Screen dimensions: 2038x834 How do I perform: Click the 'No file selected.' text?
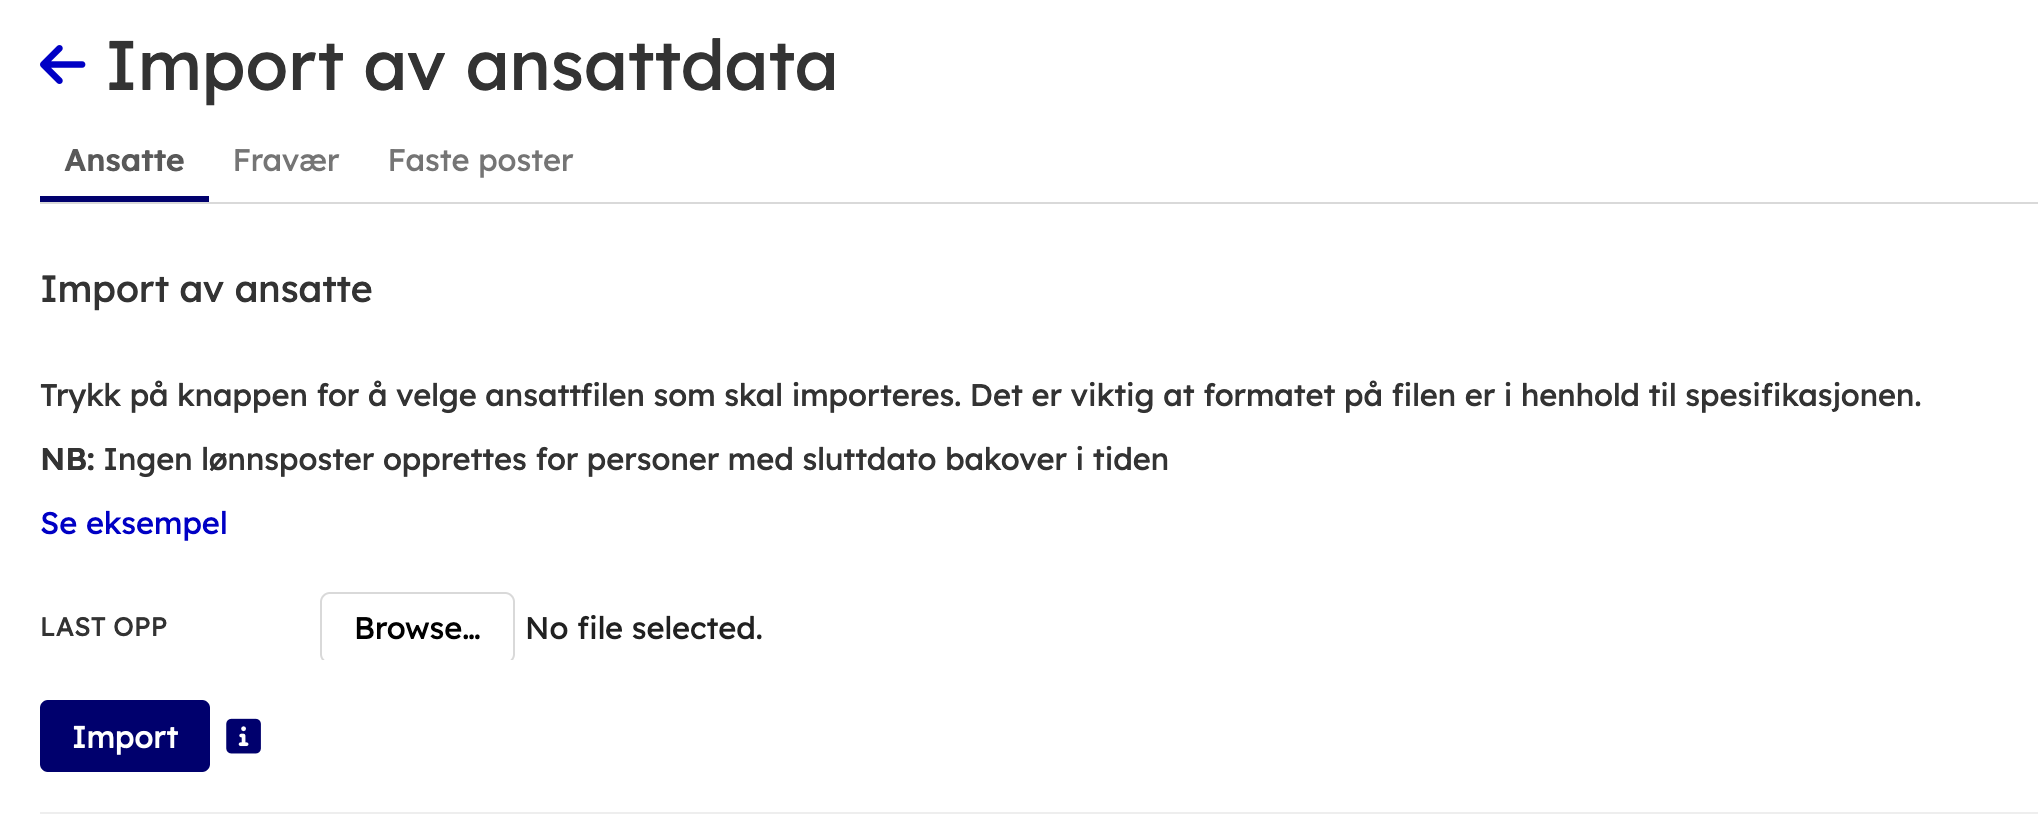644,628
